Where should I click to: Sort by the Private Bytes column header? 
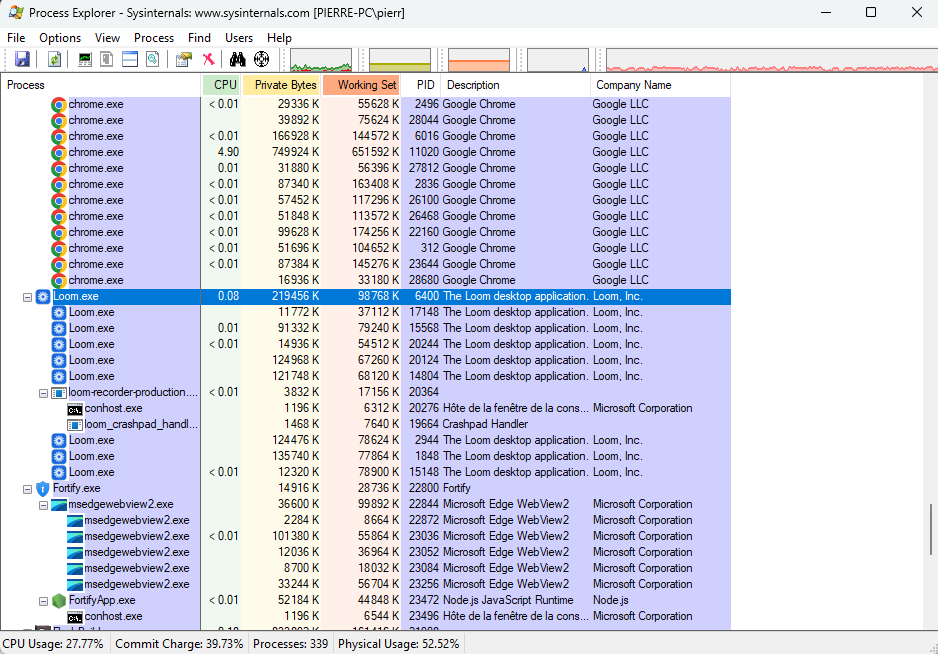(282, 85)
